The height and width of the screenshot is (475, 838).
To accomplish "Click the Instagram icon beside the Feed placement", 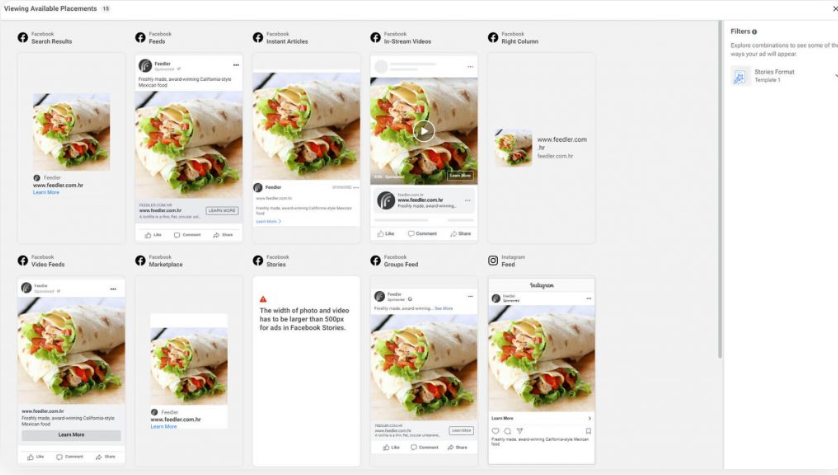I will pos(493,261).
